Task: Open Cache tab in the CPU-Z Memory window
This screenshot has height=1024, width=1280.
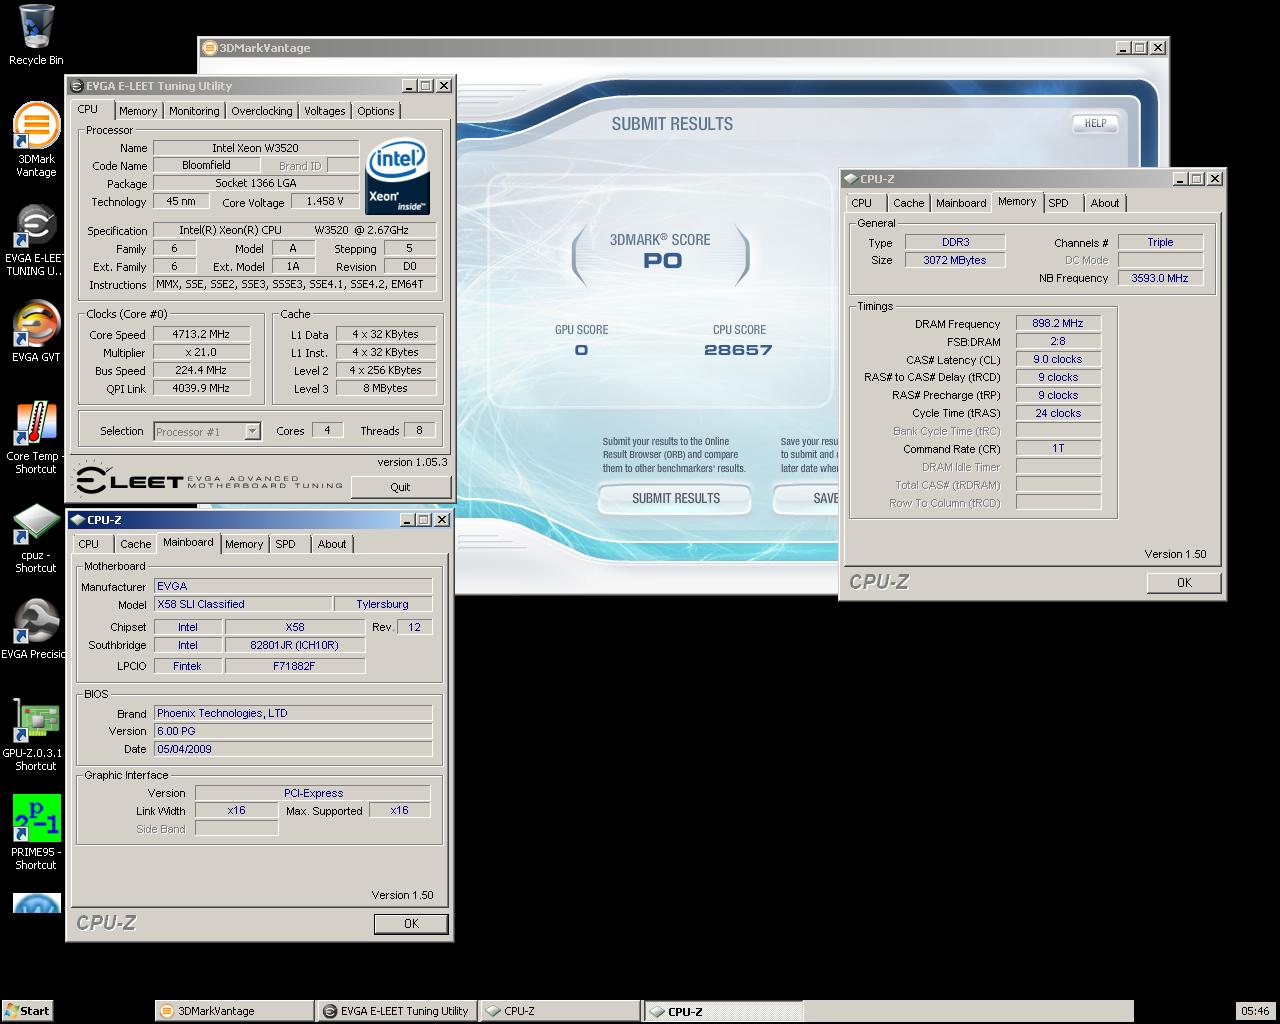Action: tap(909, 203)
